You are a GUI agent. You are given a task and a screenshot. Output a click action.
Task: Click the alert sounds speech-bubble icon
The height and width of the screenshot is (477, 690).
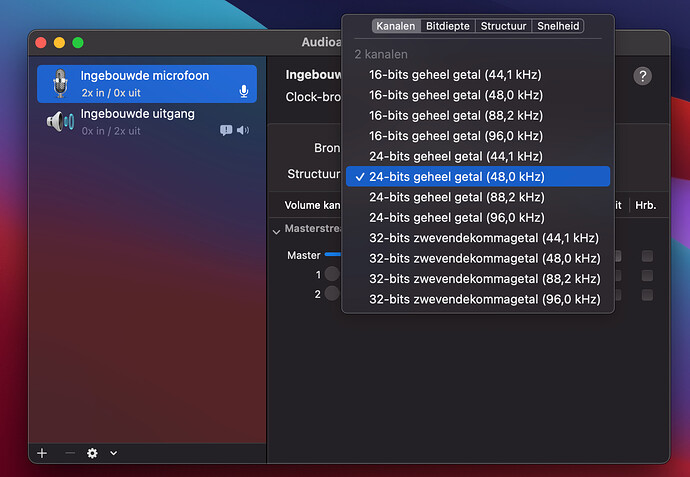click(x=226, y=130)
